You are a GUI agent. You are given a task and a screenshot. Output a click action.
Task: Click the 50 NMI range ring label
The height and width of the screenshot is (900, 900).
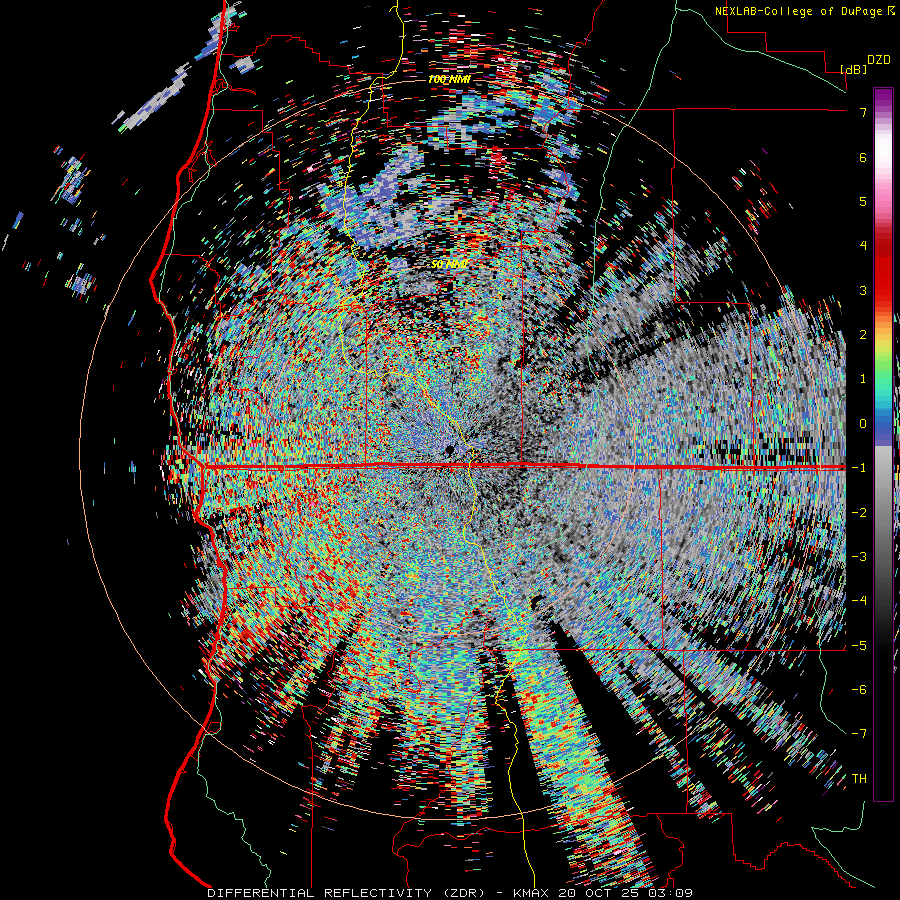tap(449, 265)
